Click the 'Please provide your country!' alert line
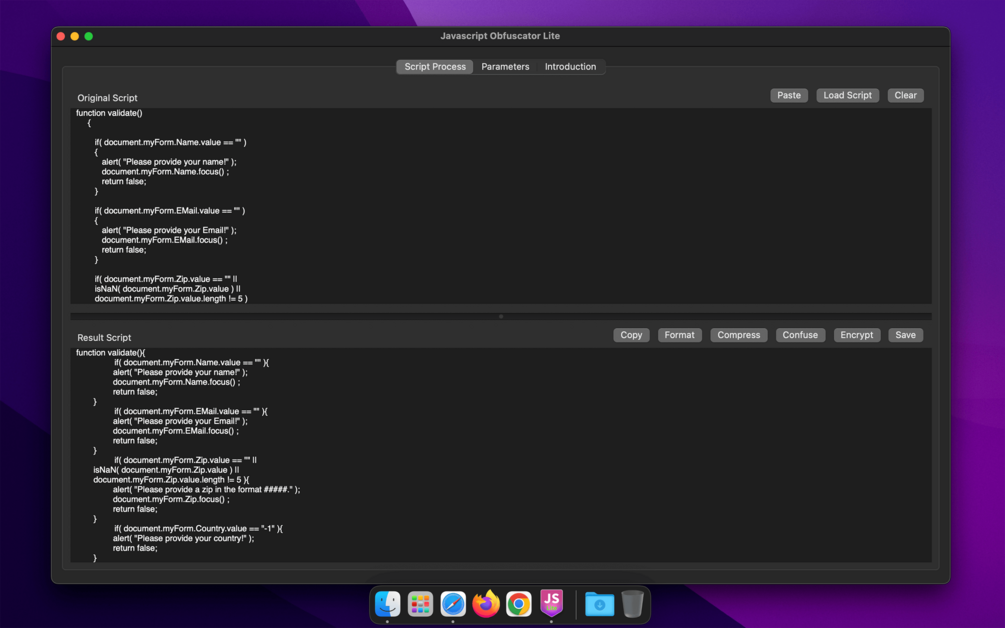The width and height of the screenshot is (1005, 628). [x=183, y=538]
